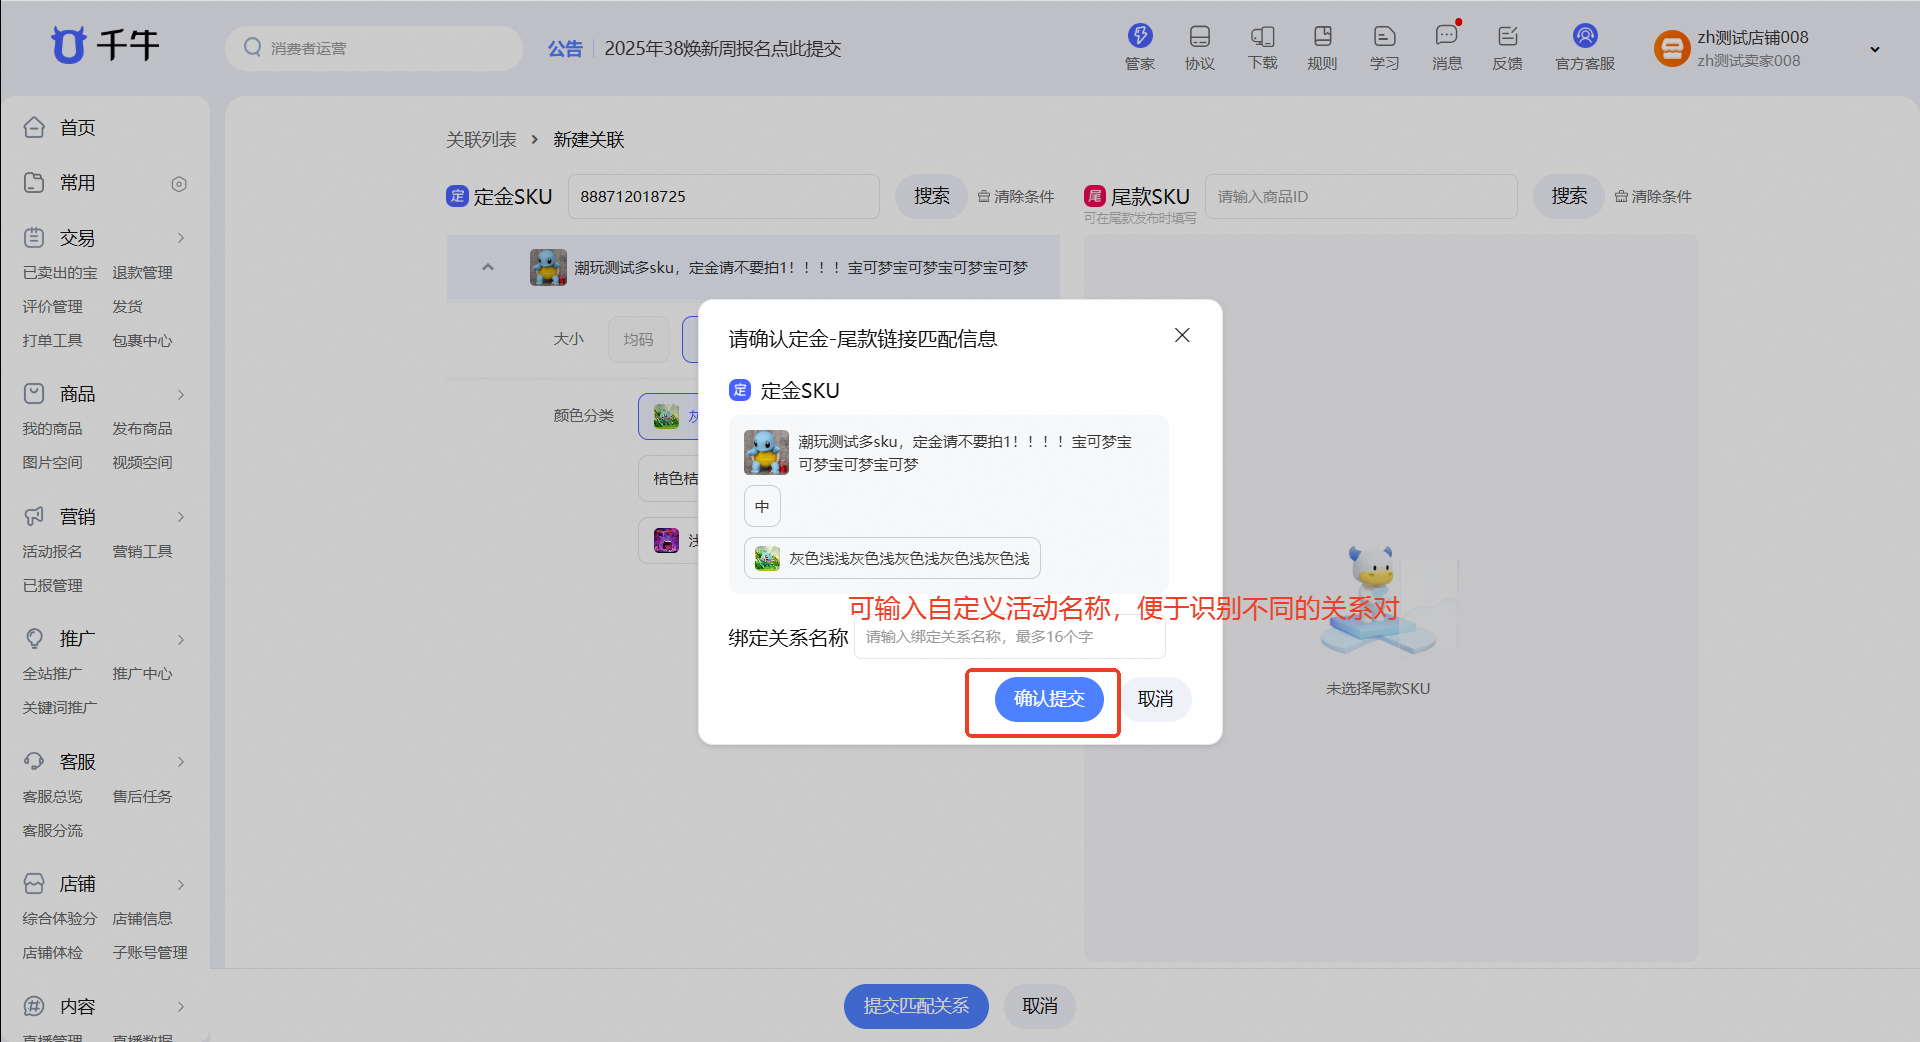Open the 协议 icon

coord(1200,37)
